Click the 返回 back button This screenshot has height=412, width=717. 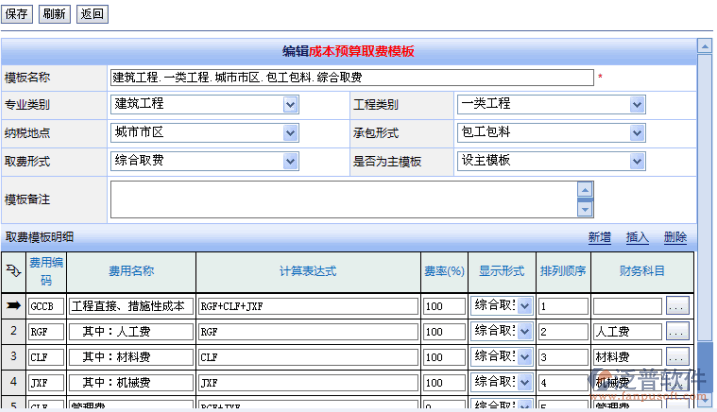(91, 14)
